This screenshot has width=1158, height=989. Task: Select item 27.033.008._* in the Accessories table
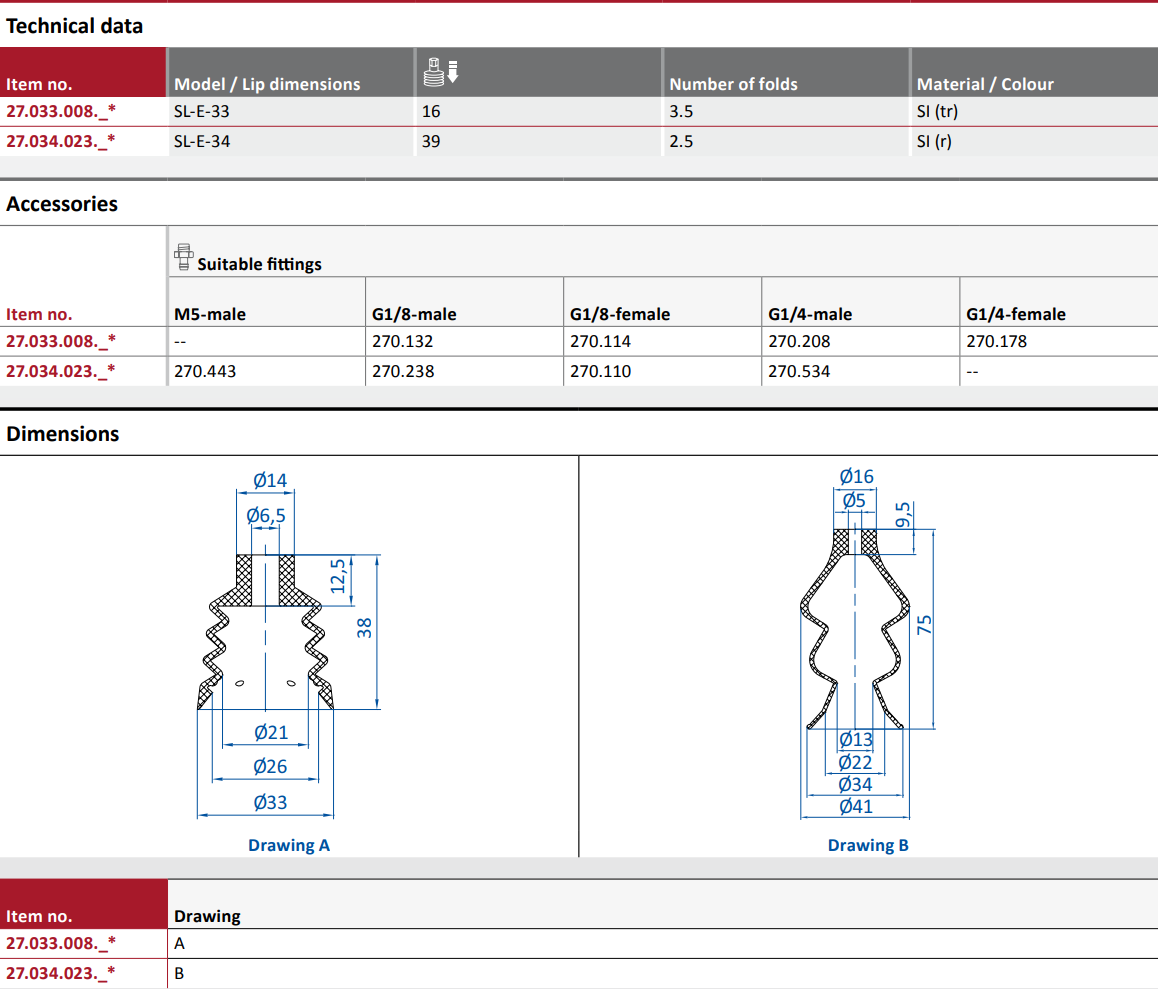coord(61,341)
